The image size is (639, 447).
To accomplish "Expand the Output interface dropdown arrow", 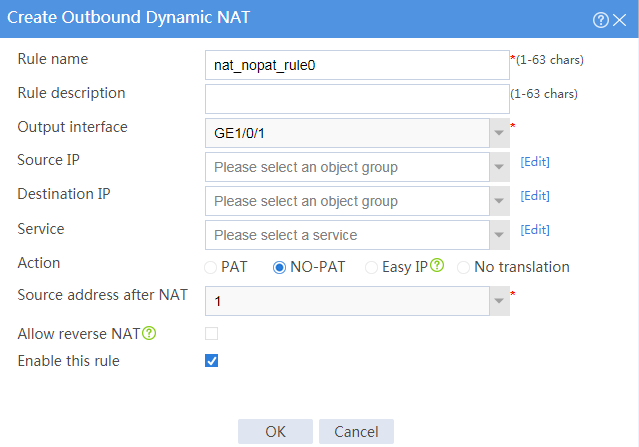I will tap(499, 133).
